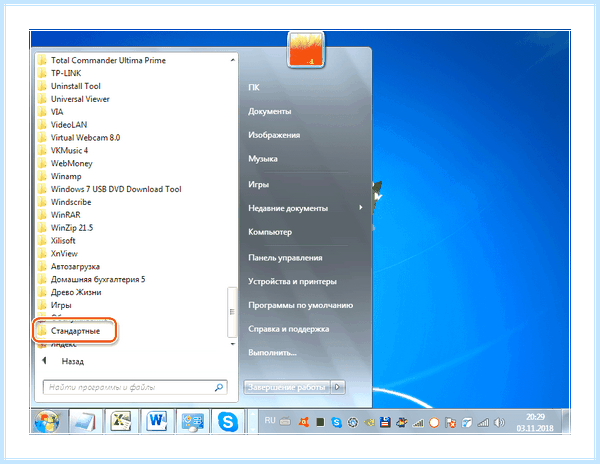Click the Древо Жизни folder icon
The width and height of the screenshot is (600, 464).
pos(42,292)
